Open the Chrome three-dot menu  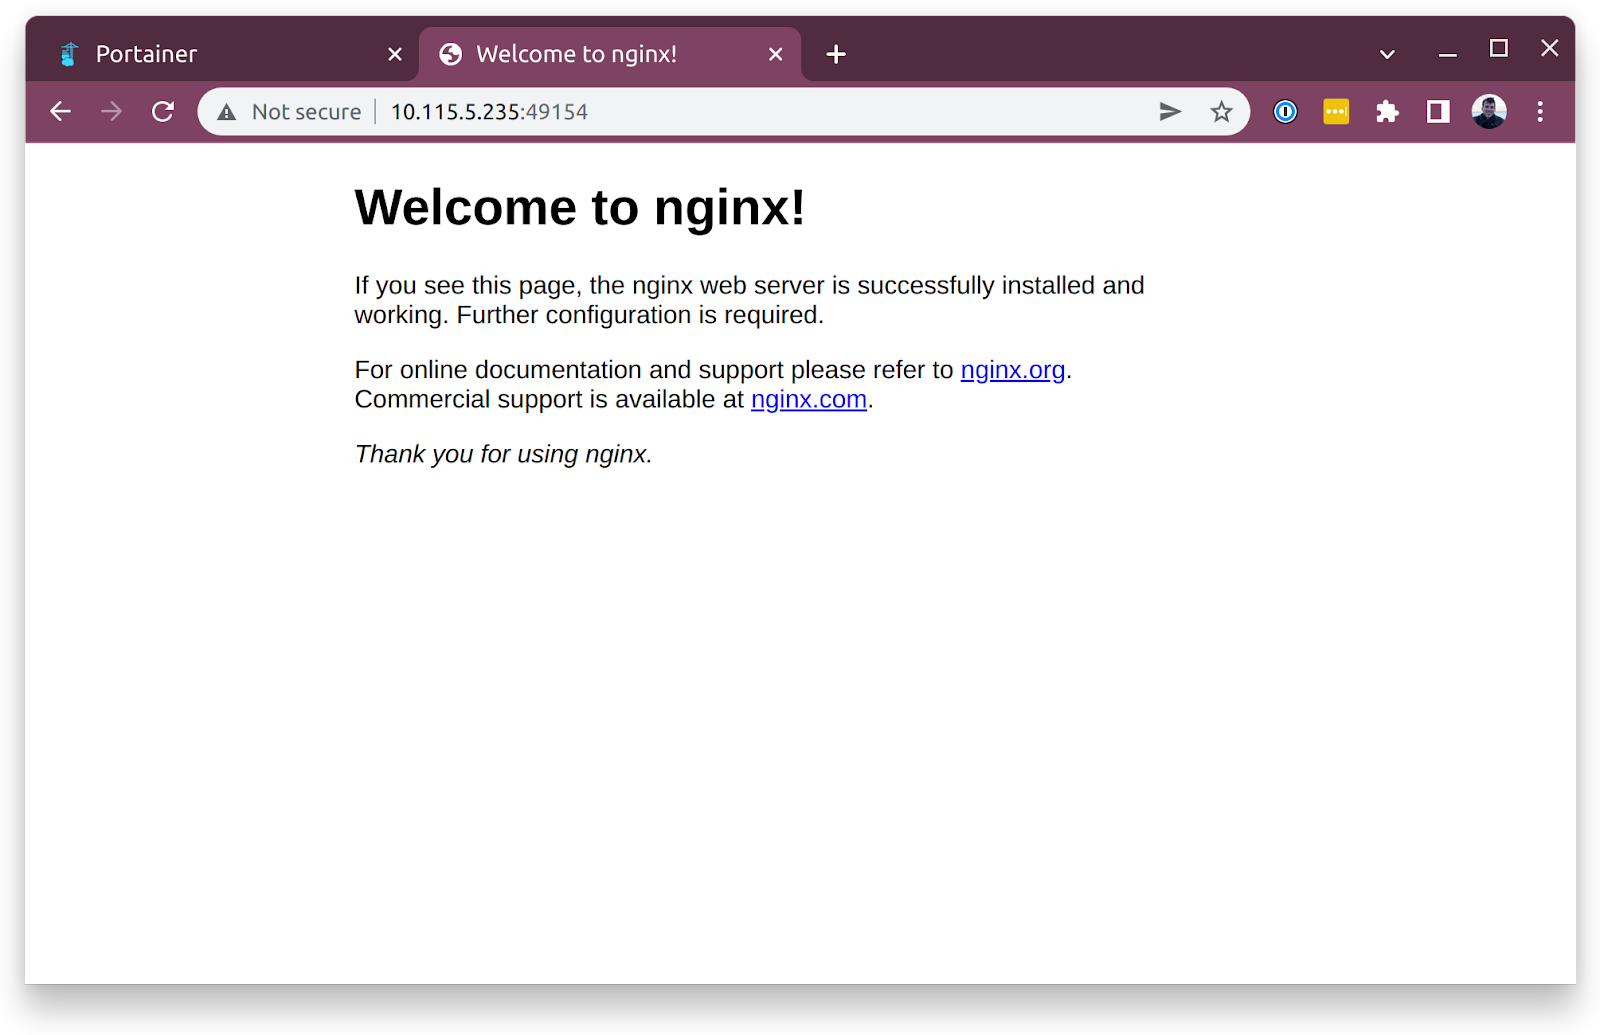click(x=1540, y=111)
